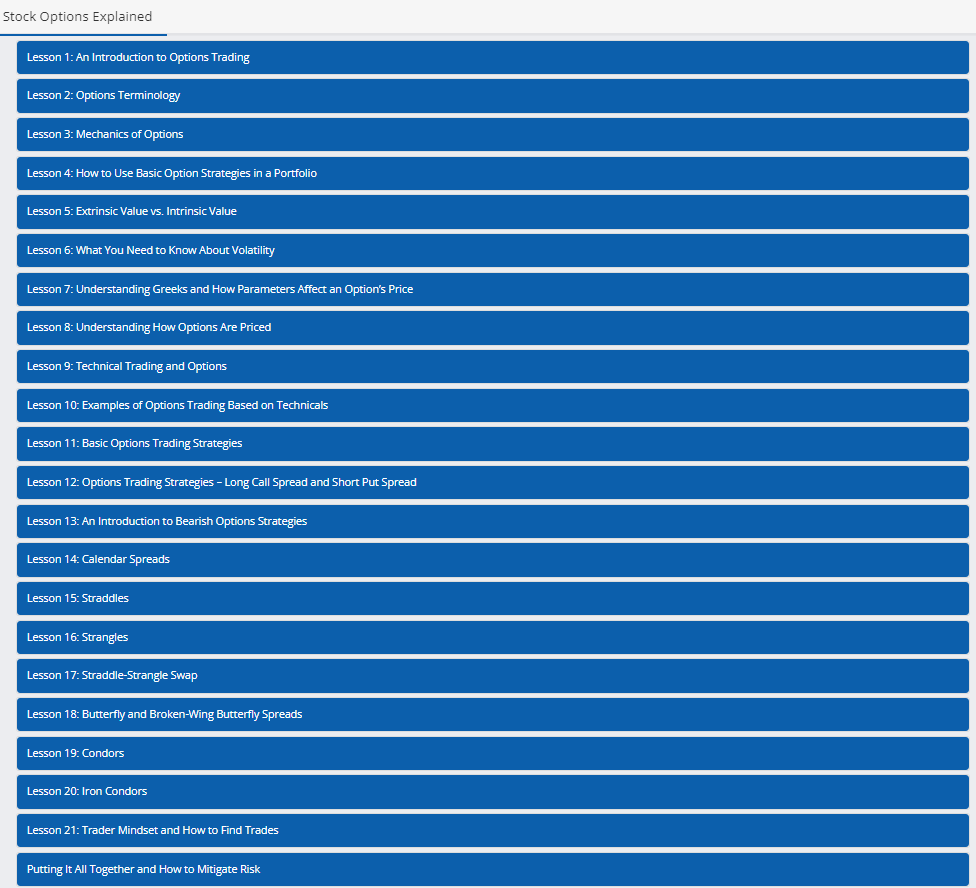Expand Lesson 10: Examples of Options Trading

pyautogui.click(x=492, y=405)
